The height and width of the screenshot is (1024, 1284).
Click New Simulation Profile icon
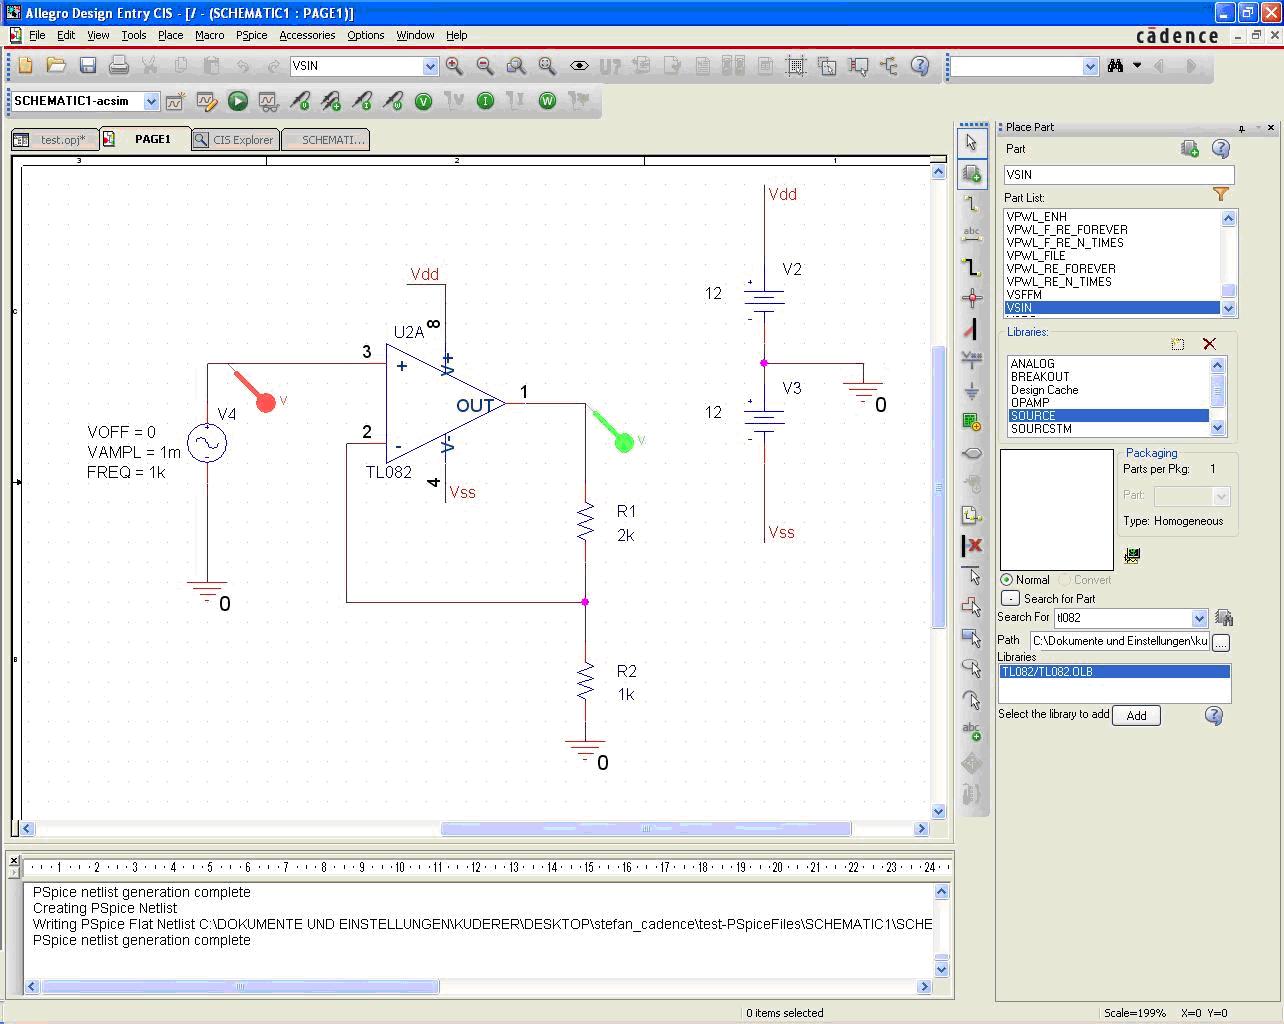[176, 101]
